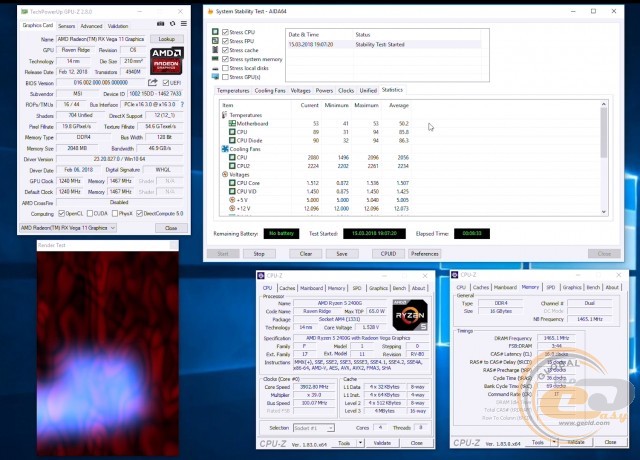Image resolution: width=640 pixels, height=460 pixels.
Task: Open the Tools dropdown arrow in CPU-Z CPU window
Action: pos(360,442)
